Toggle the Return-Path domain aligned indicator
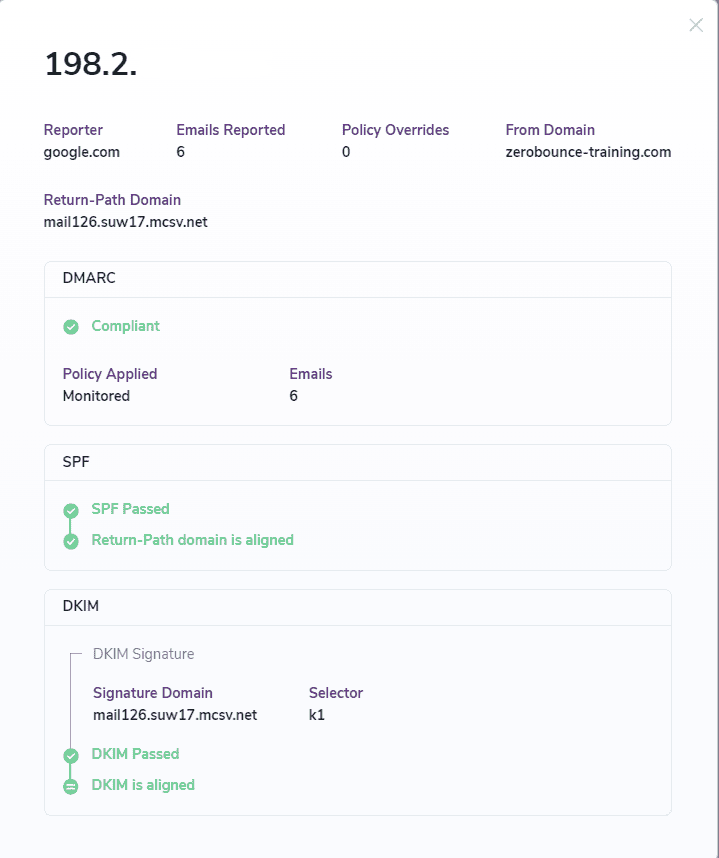Image resolution: width=719 pixels, height=858 pixels. tap(70, 541)
